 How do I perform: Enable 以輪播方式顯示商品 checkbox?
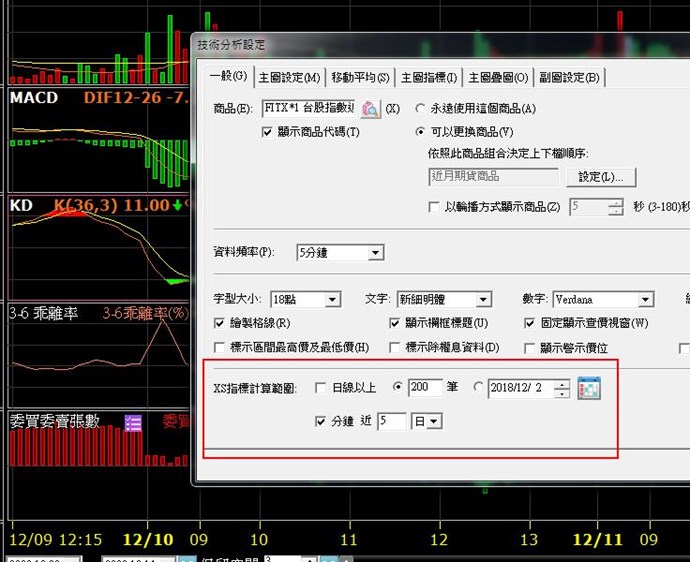pos(433,207)
